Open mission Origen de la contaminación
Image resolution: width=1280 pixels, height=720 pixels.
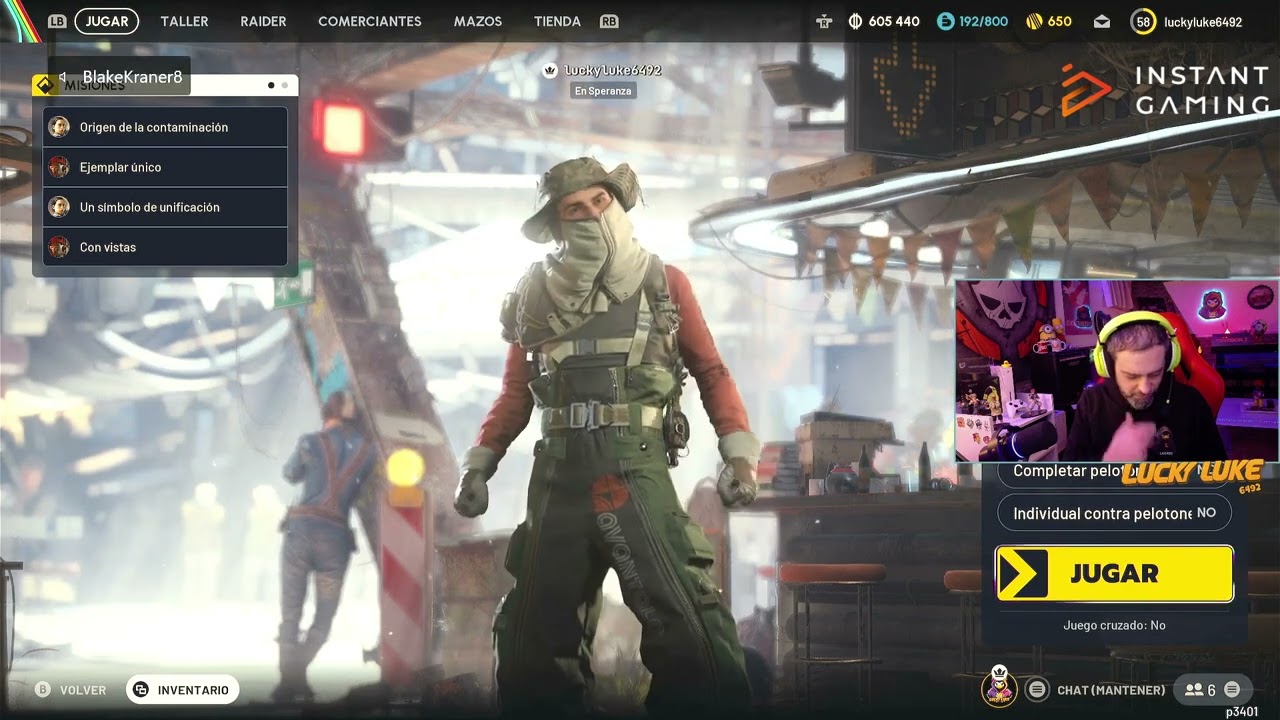pos(165,127)
